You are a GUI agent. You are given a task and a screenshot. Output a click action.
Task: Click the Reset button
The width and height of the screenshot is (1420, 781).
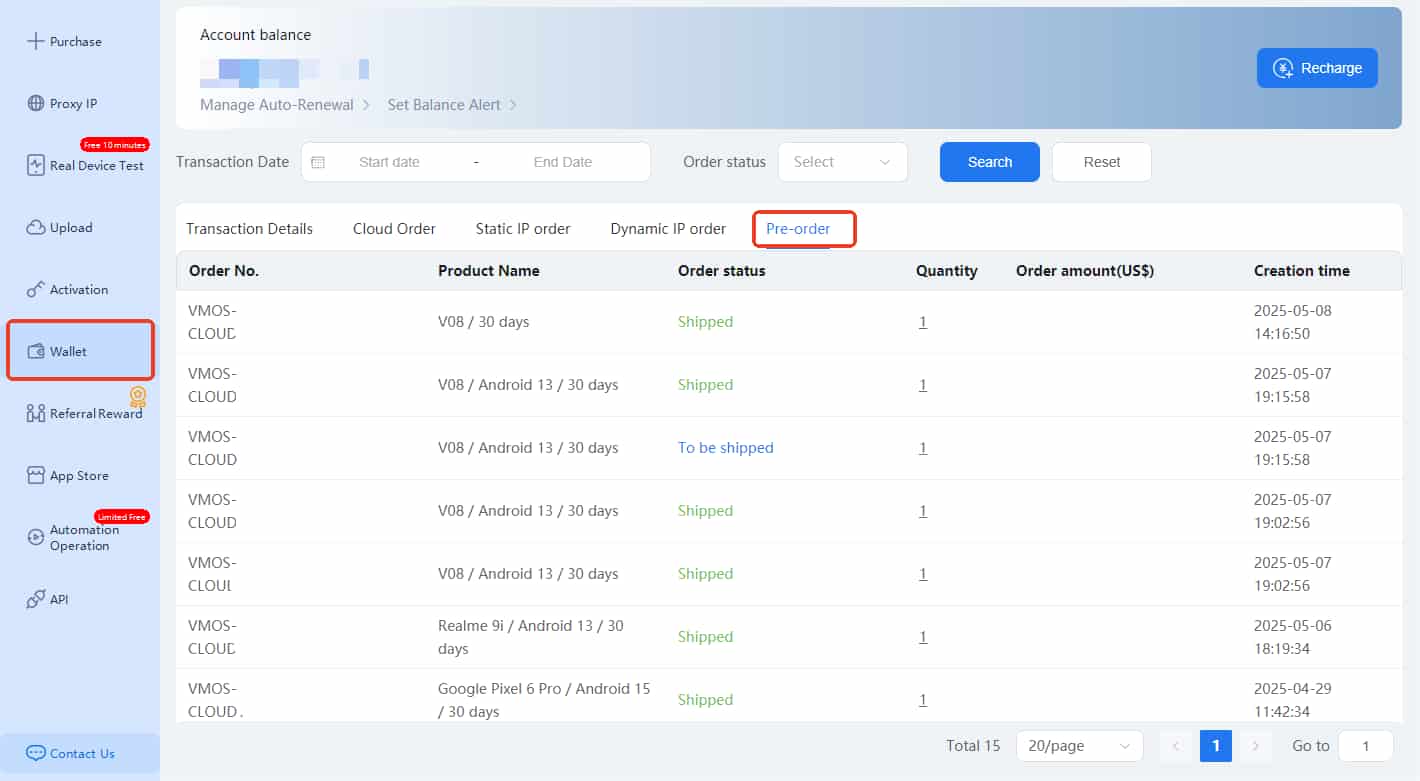(1102, 162)
